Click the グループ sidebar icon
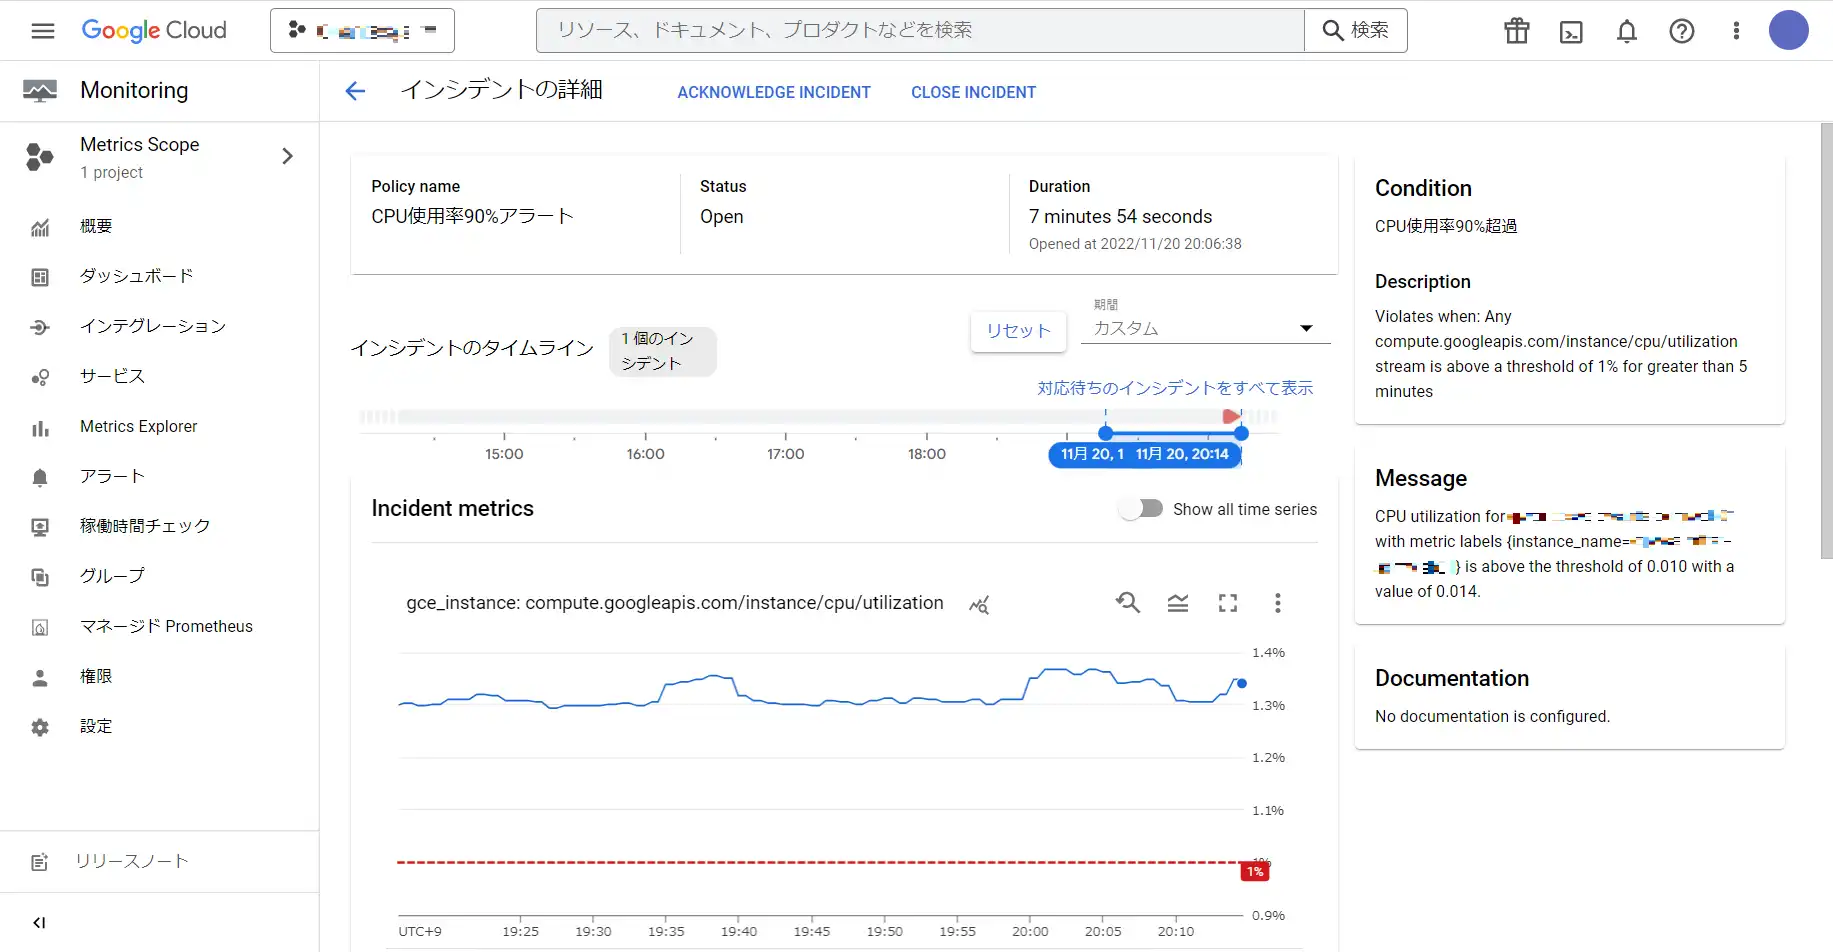 tap(40, 577)
